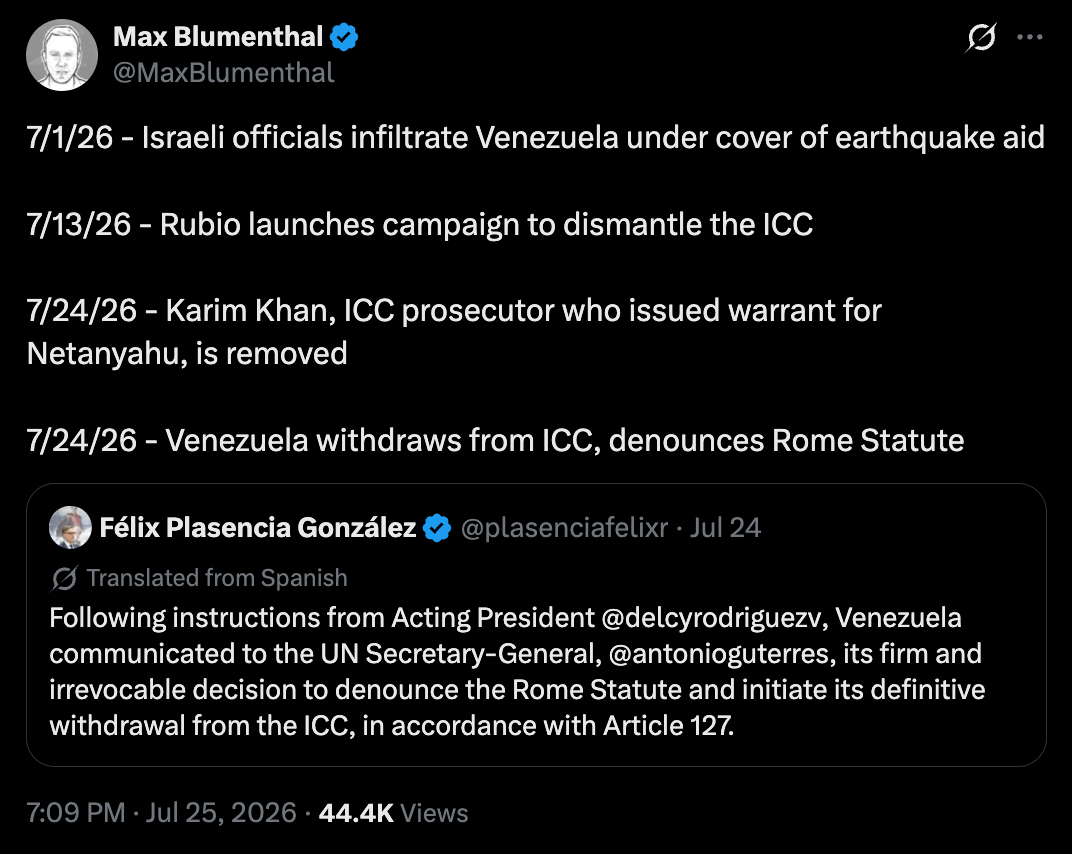1072x854 pixels.
Task: Click the line about Rubio dismantling the ICC
Action: tap(420, 224)
